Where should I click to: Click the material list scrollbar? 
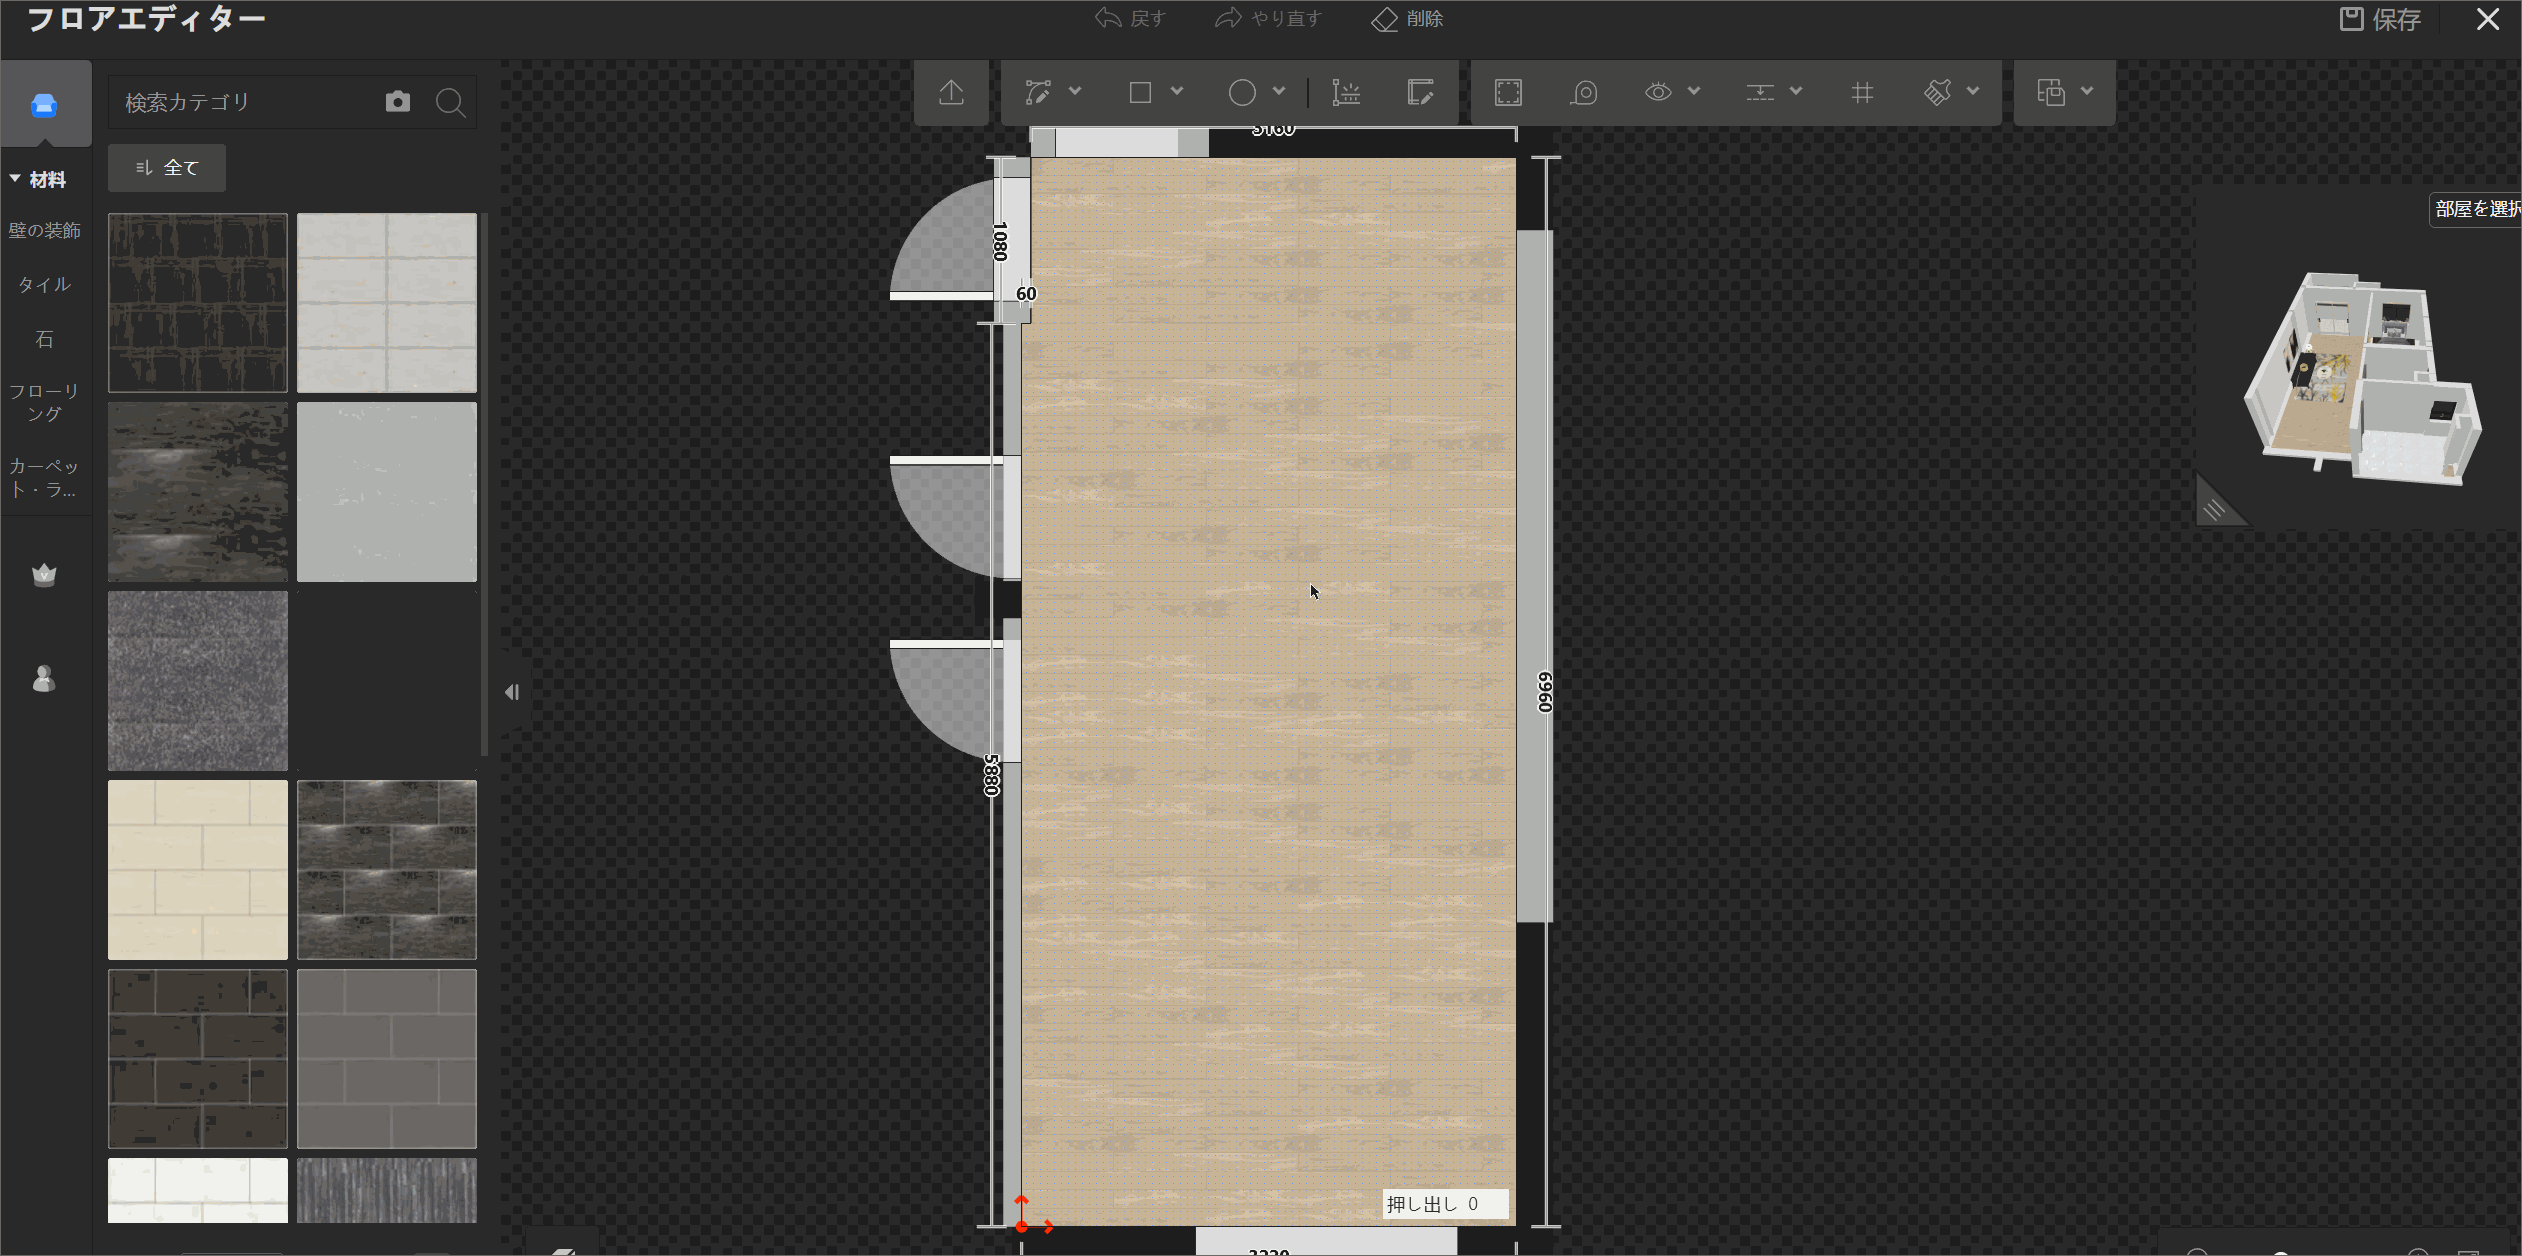click(484, 484)
